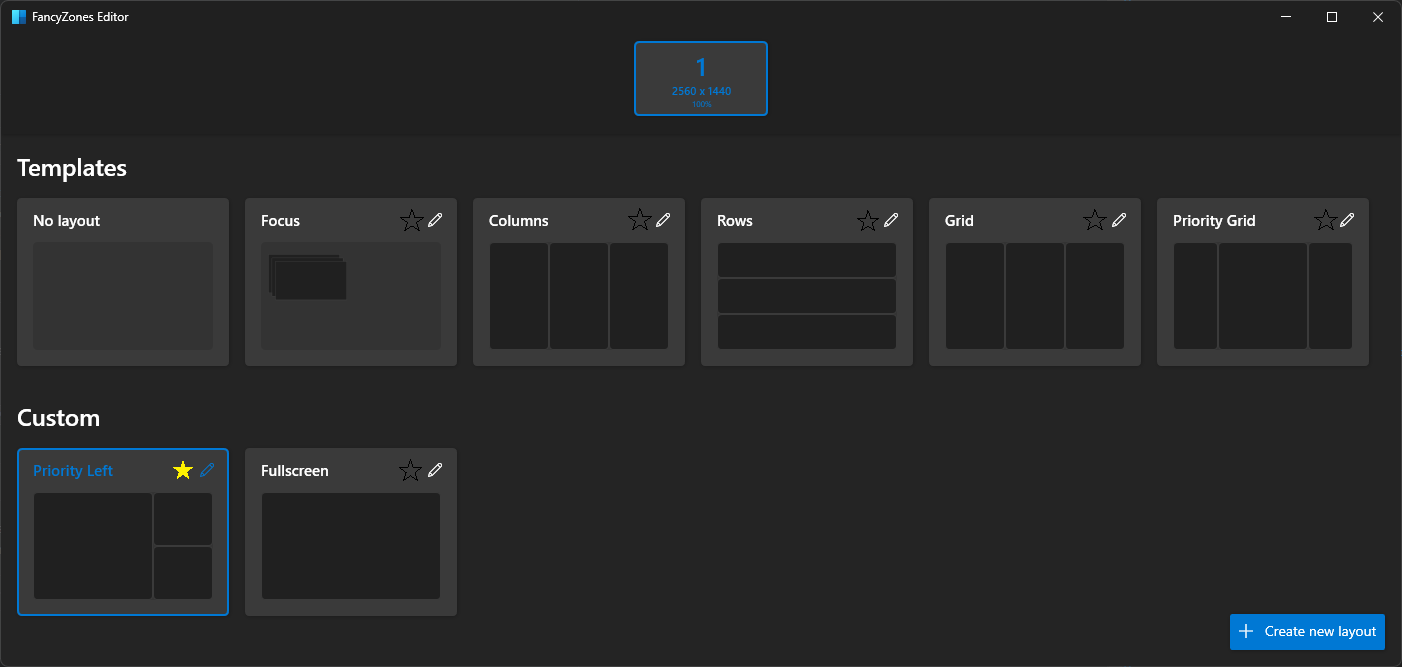The height and width of the screenshot is (667, 1402).
Task: Apply the Columns layout preview
Action: point(579,296)
